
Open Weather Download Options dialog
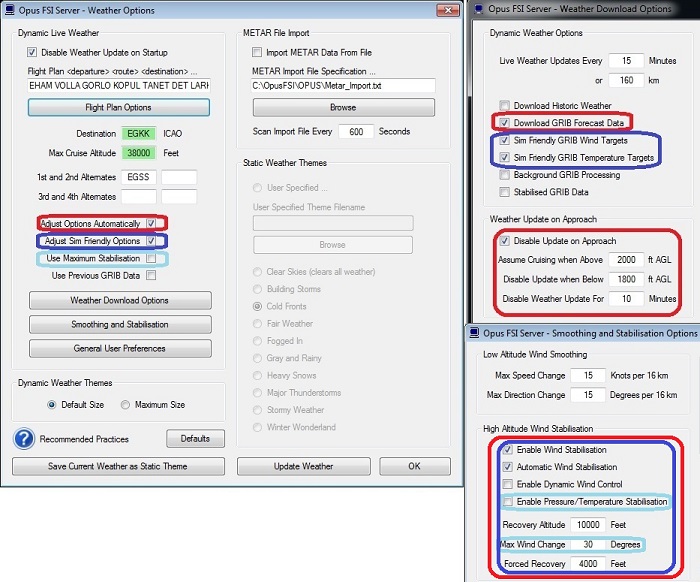point(120,300)
